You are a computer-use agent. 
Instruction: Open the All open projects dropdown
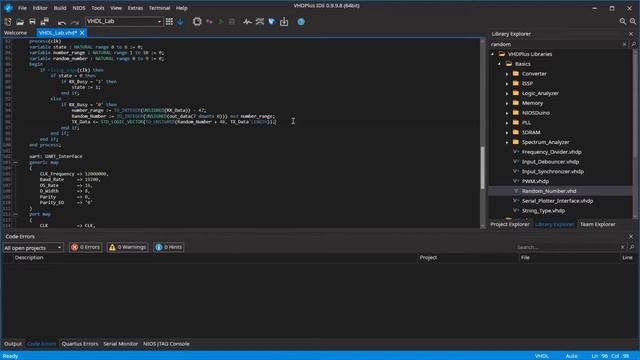pyautogui.click(x=33, y=248)
